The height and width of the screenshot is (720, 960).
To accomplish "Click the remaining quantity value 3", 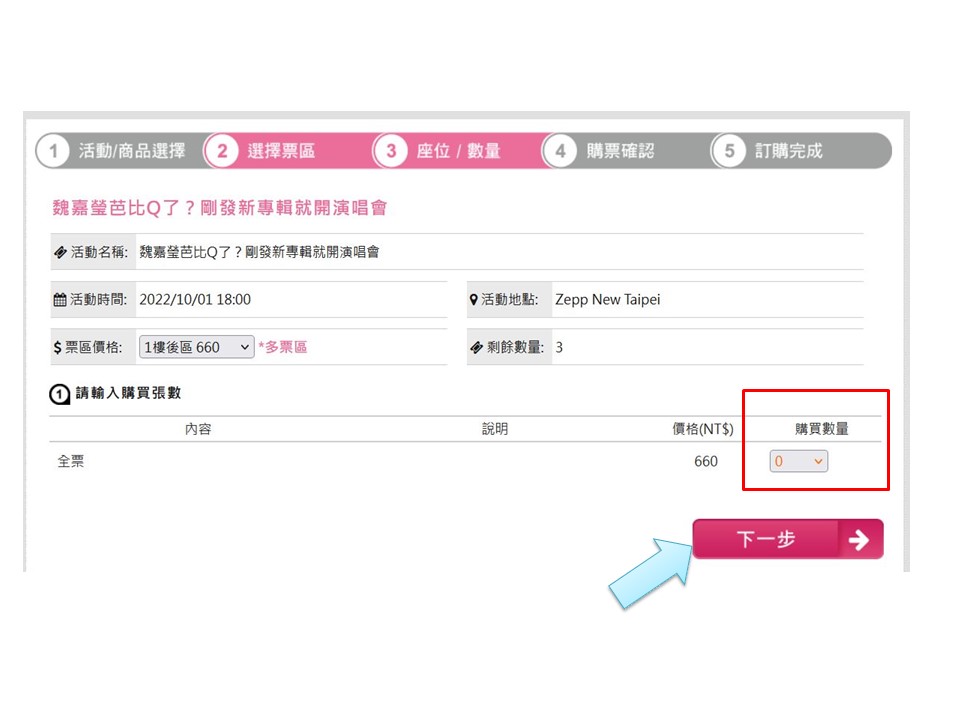I will (x=559, y=347).
